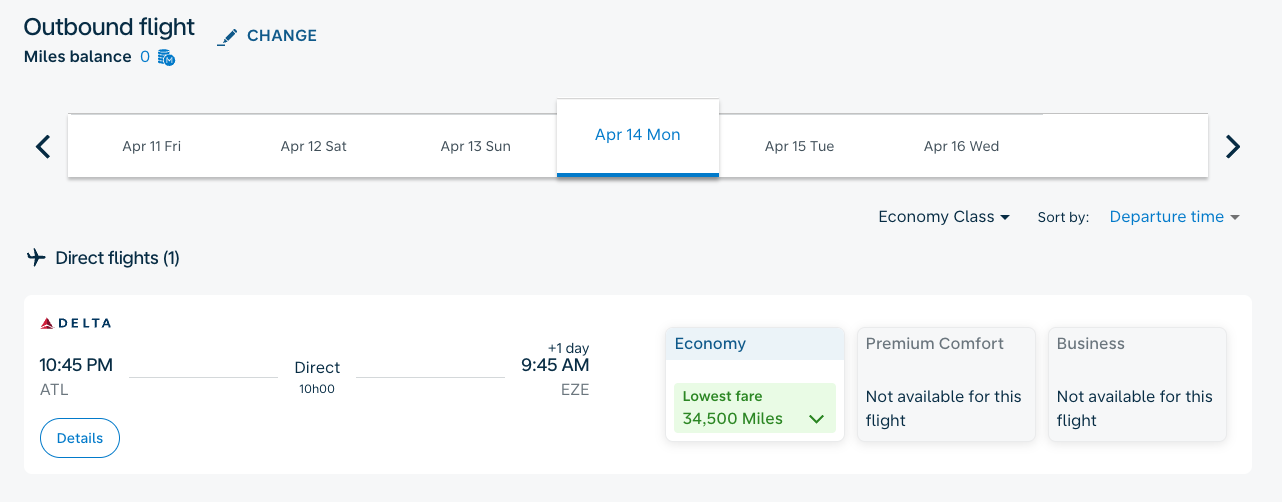
Task: Open flight Details button
Action: point(80,438)
